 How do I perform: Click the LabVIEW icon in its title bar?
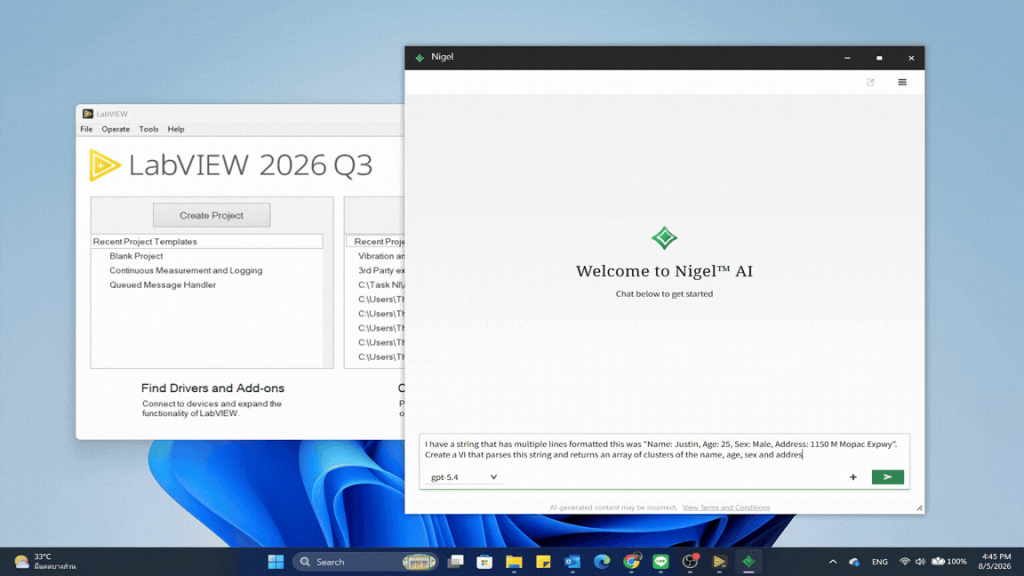click(88, 114)
